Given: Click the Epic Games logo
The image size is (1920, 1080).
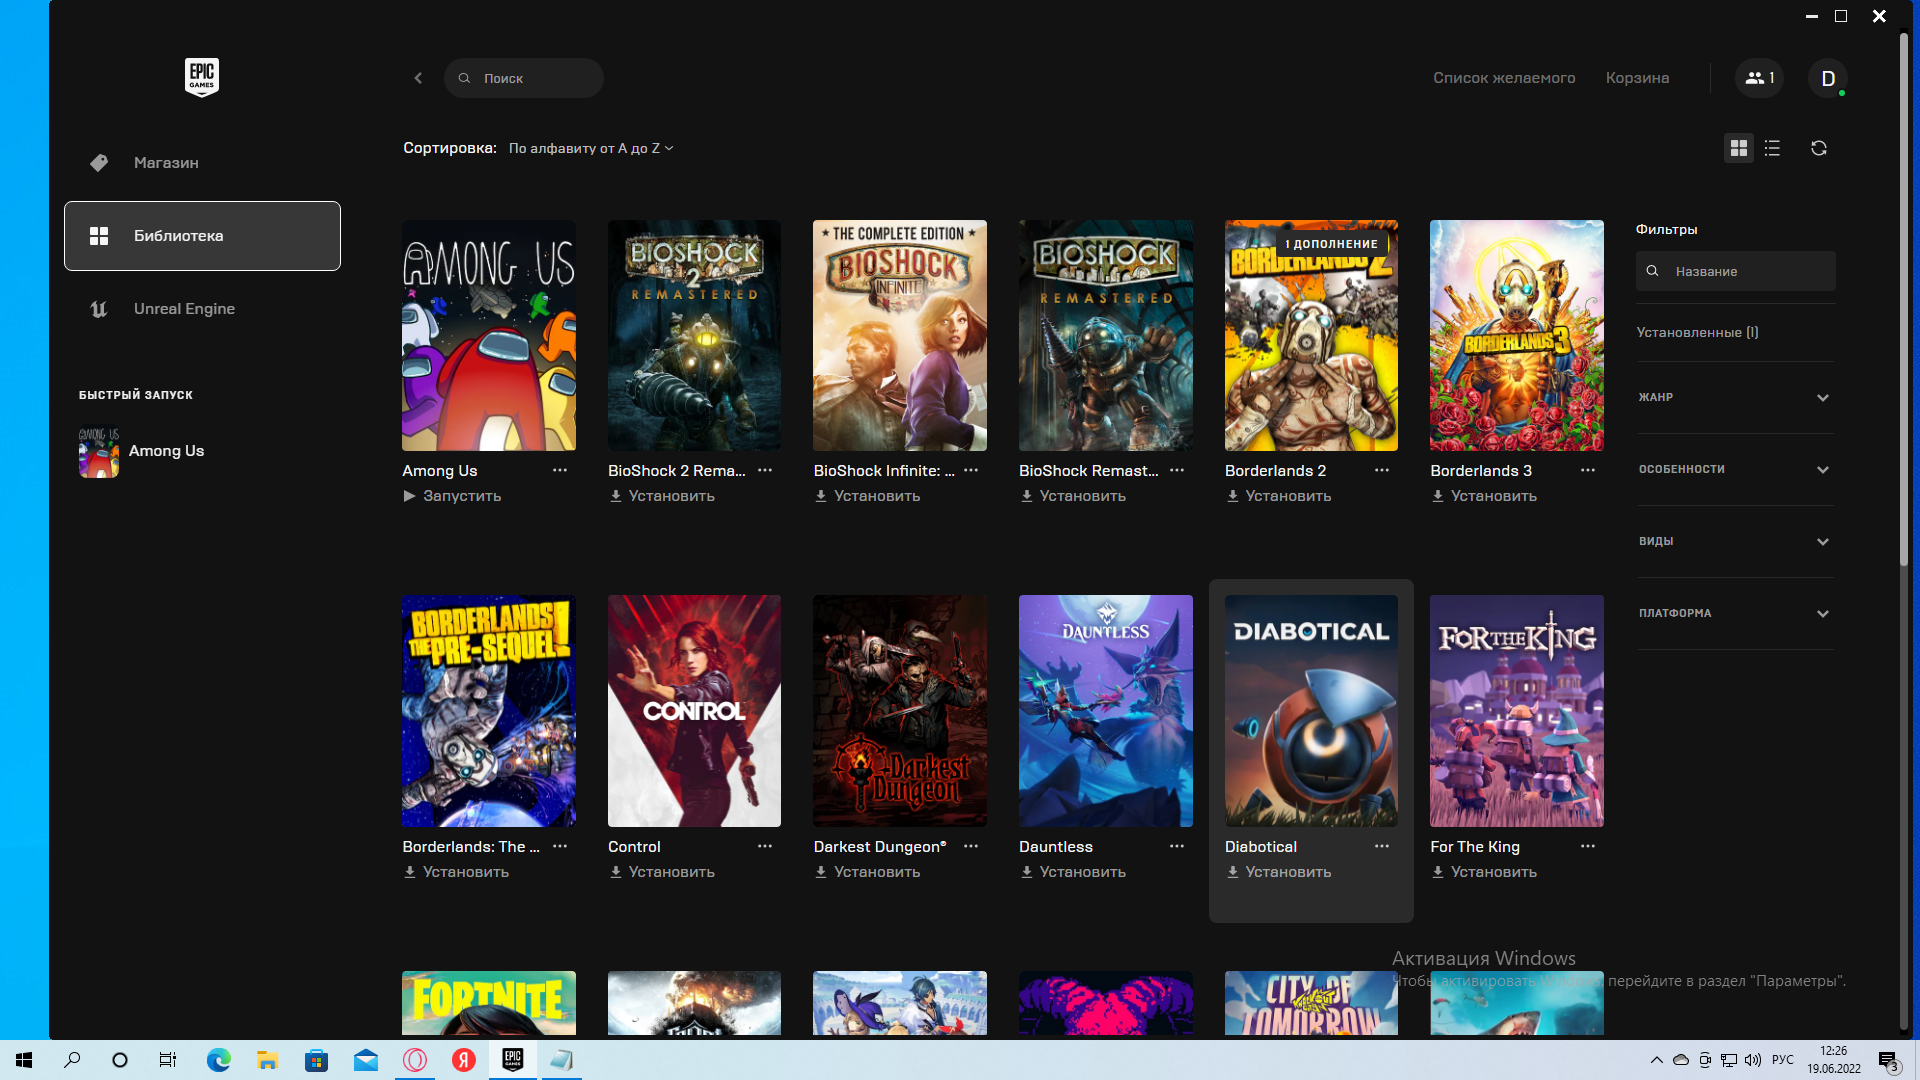Looking at the screenshot, I should [x=202, y=77].
